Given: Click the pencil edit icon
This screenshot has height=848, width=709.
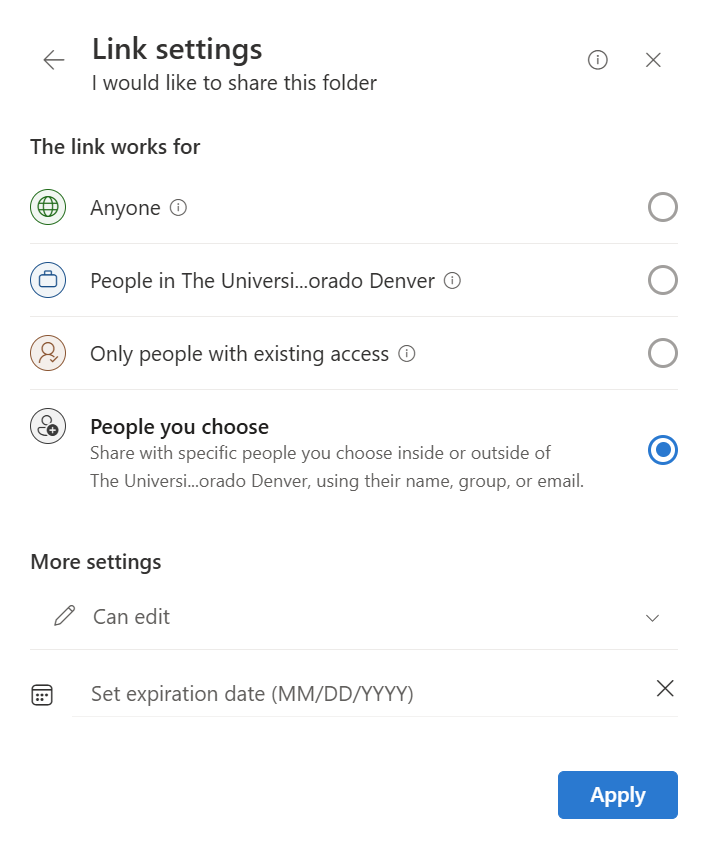Looking at the screenshot, I should tap(65, 617).
